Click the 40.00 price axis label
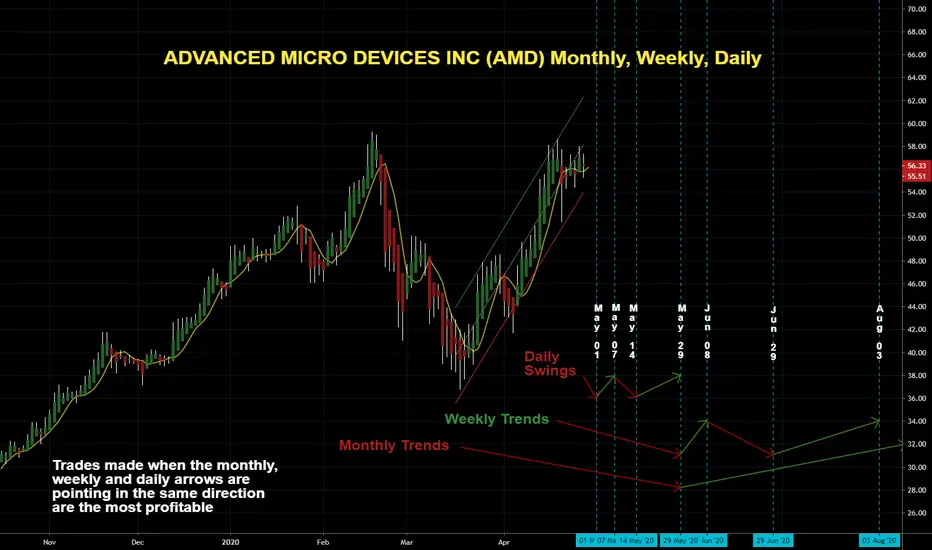This screenshot has width=932, height=550. (917, 353)
